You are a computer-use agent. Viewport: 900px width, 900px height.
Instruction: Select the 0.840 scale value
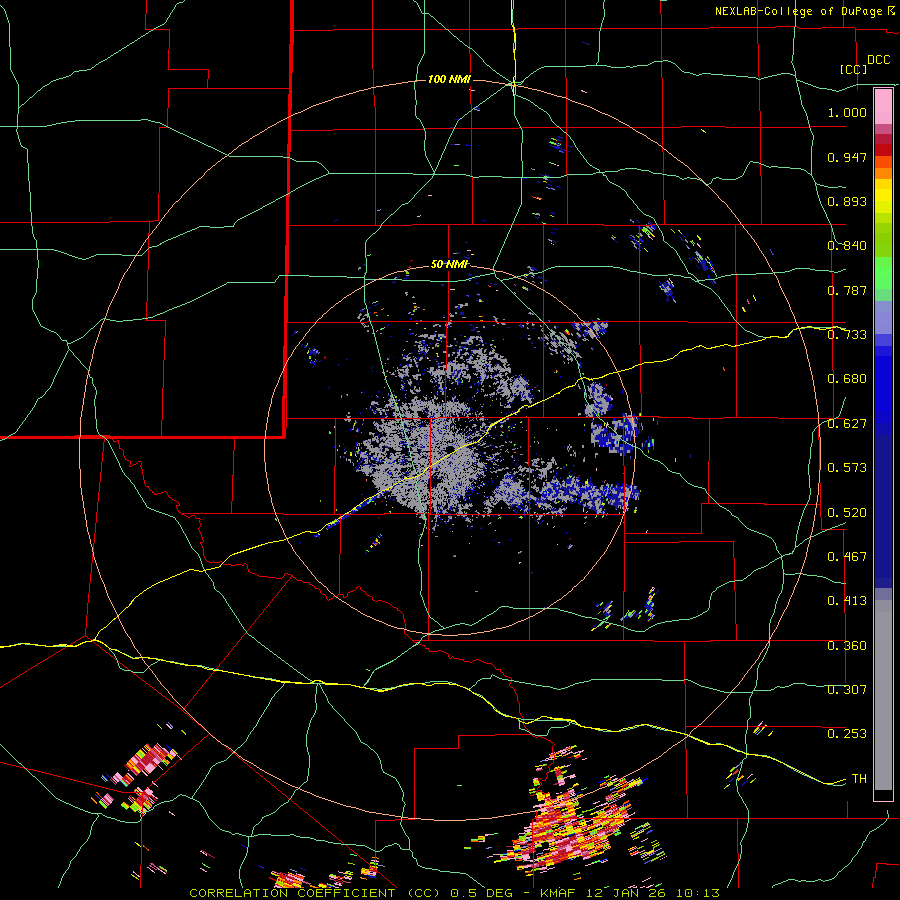847,246
